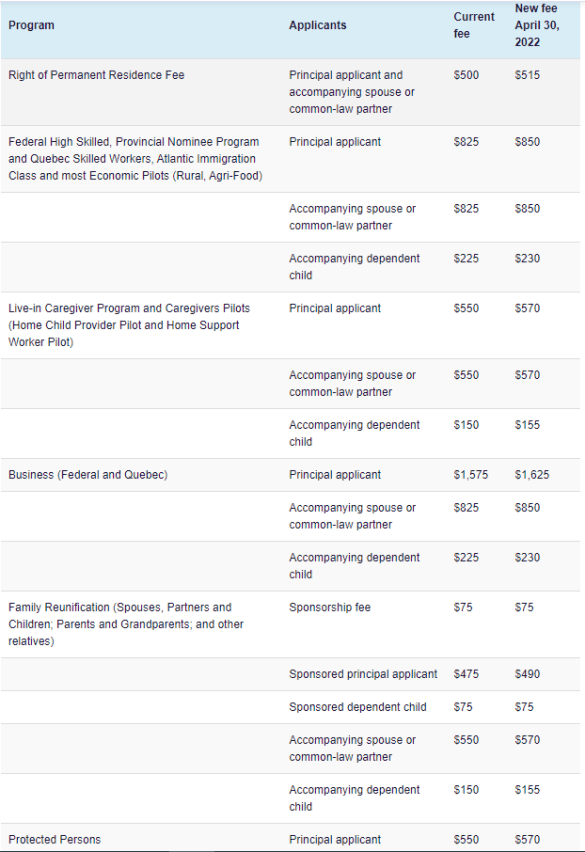585x852 pixels.
Task: Select Right of Permanent Residence Fee text
Action: (96, 75)
